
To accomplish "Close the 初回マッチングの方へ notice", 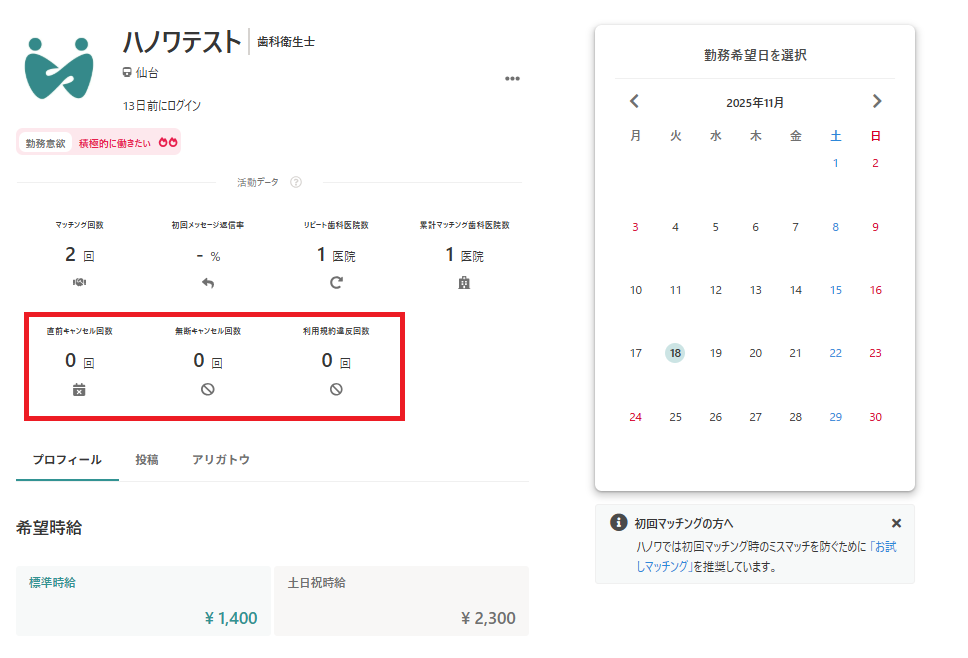I will point(896,523).
